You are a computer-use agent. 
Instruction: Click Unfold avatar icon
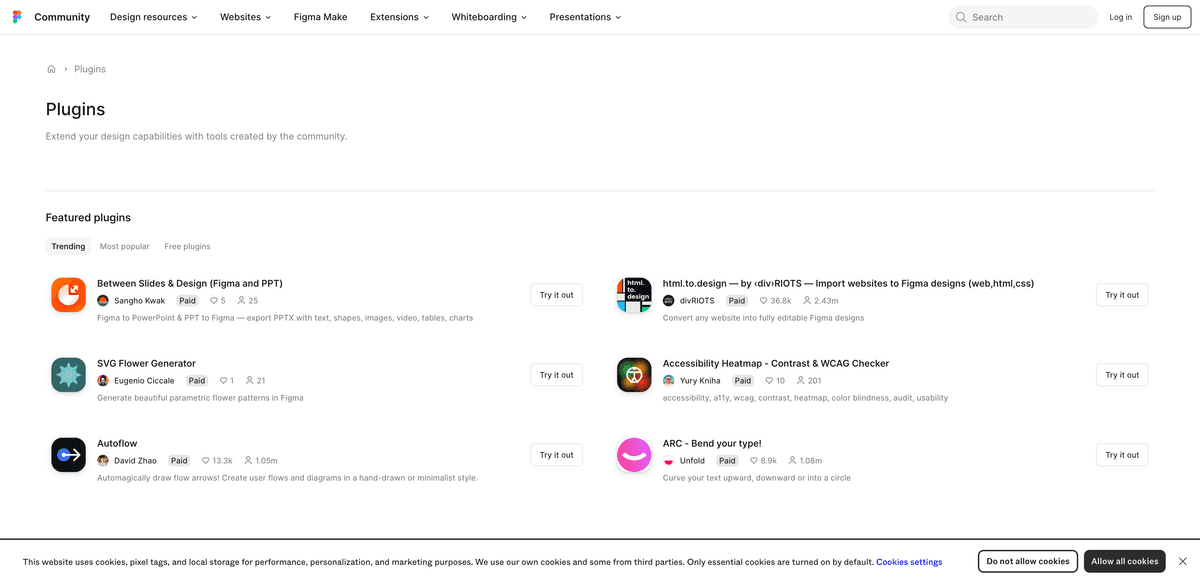668,460
